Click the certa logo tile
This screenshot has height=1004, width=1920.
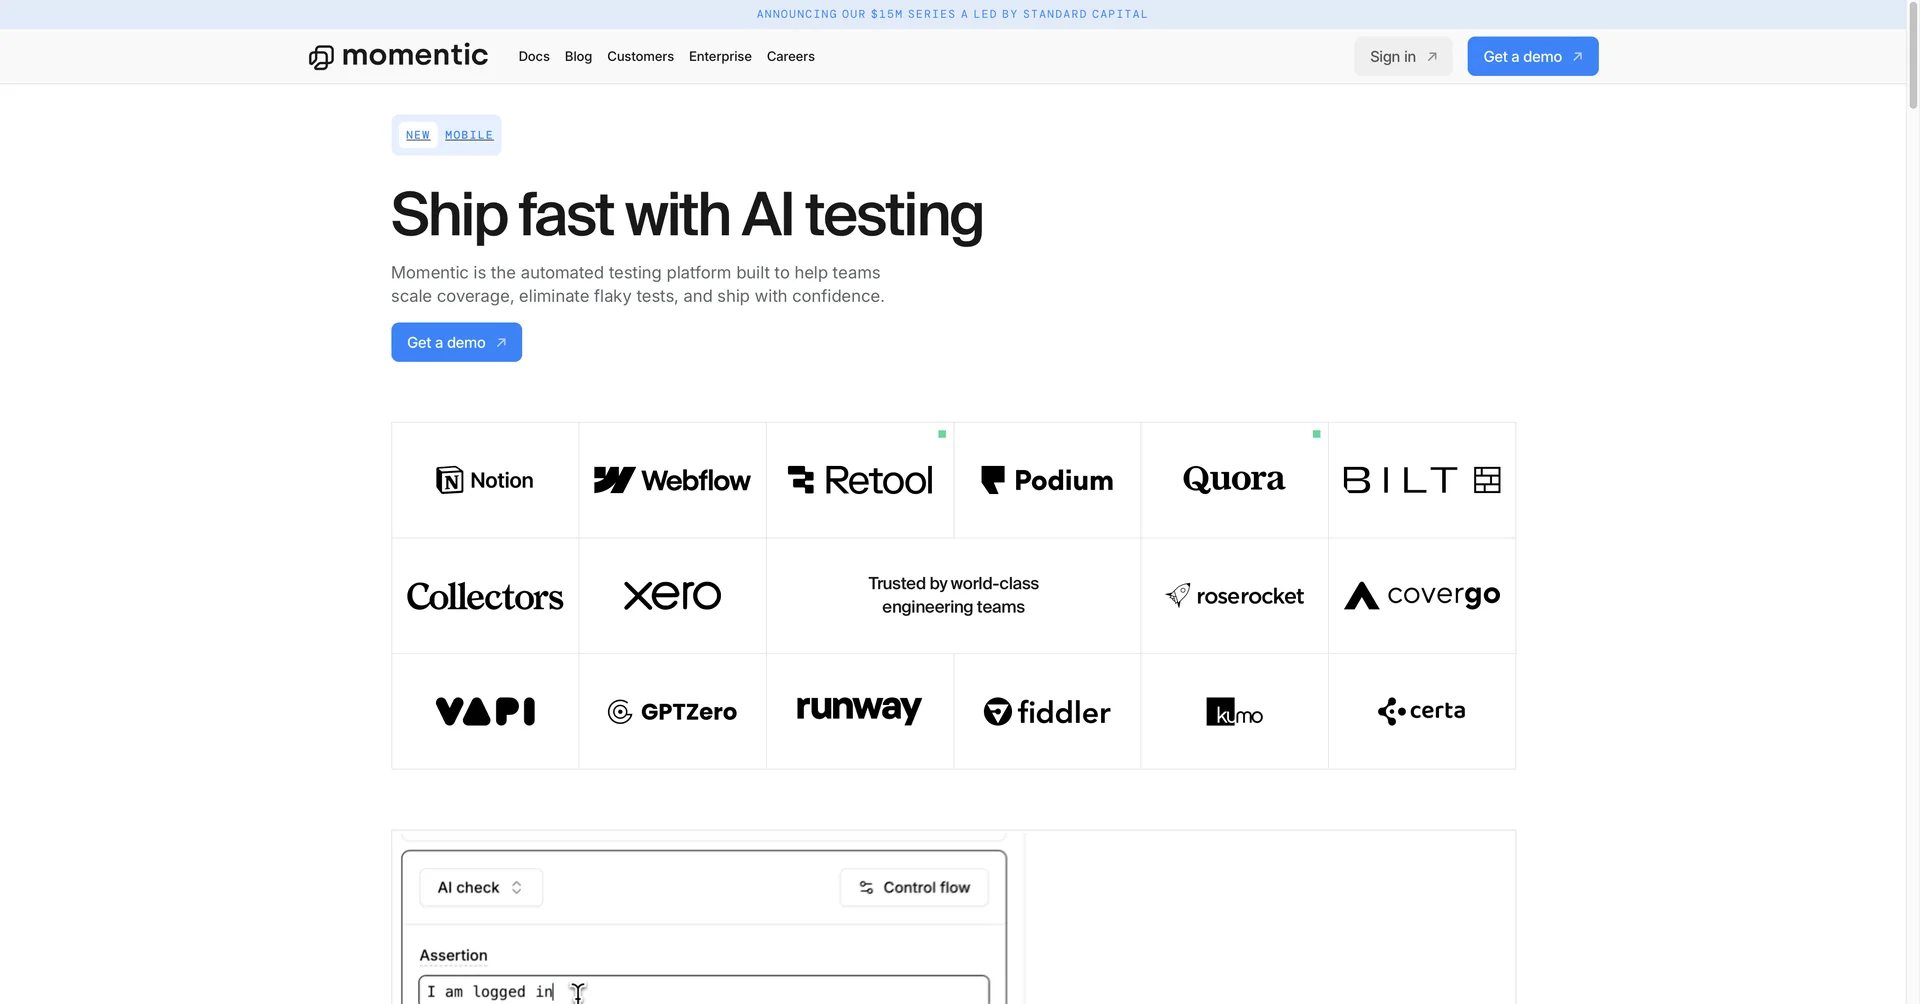(x=1421, y=711)
